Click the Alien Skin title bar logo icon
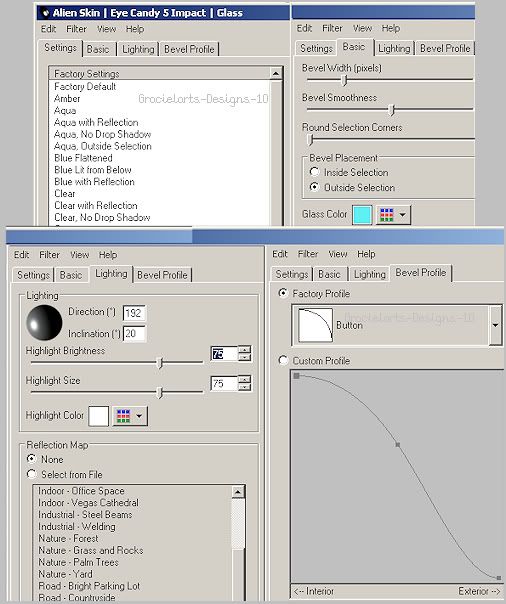 [45, 13]
